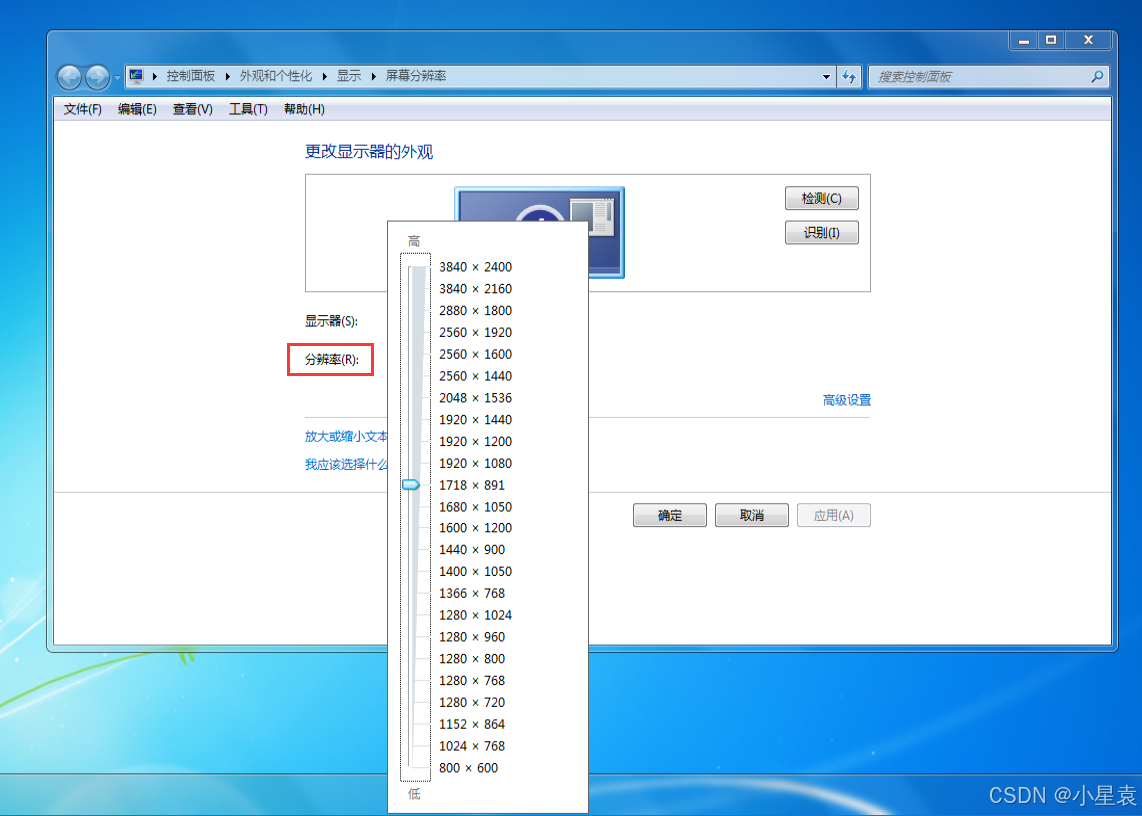
Task: Open the 放大或缩小文本 link
Action: coord(346,436)
